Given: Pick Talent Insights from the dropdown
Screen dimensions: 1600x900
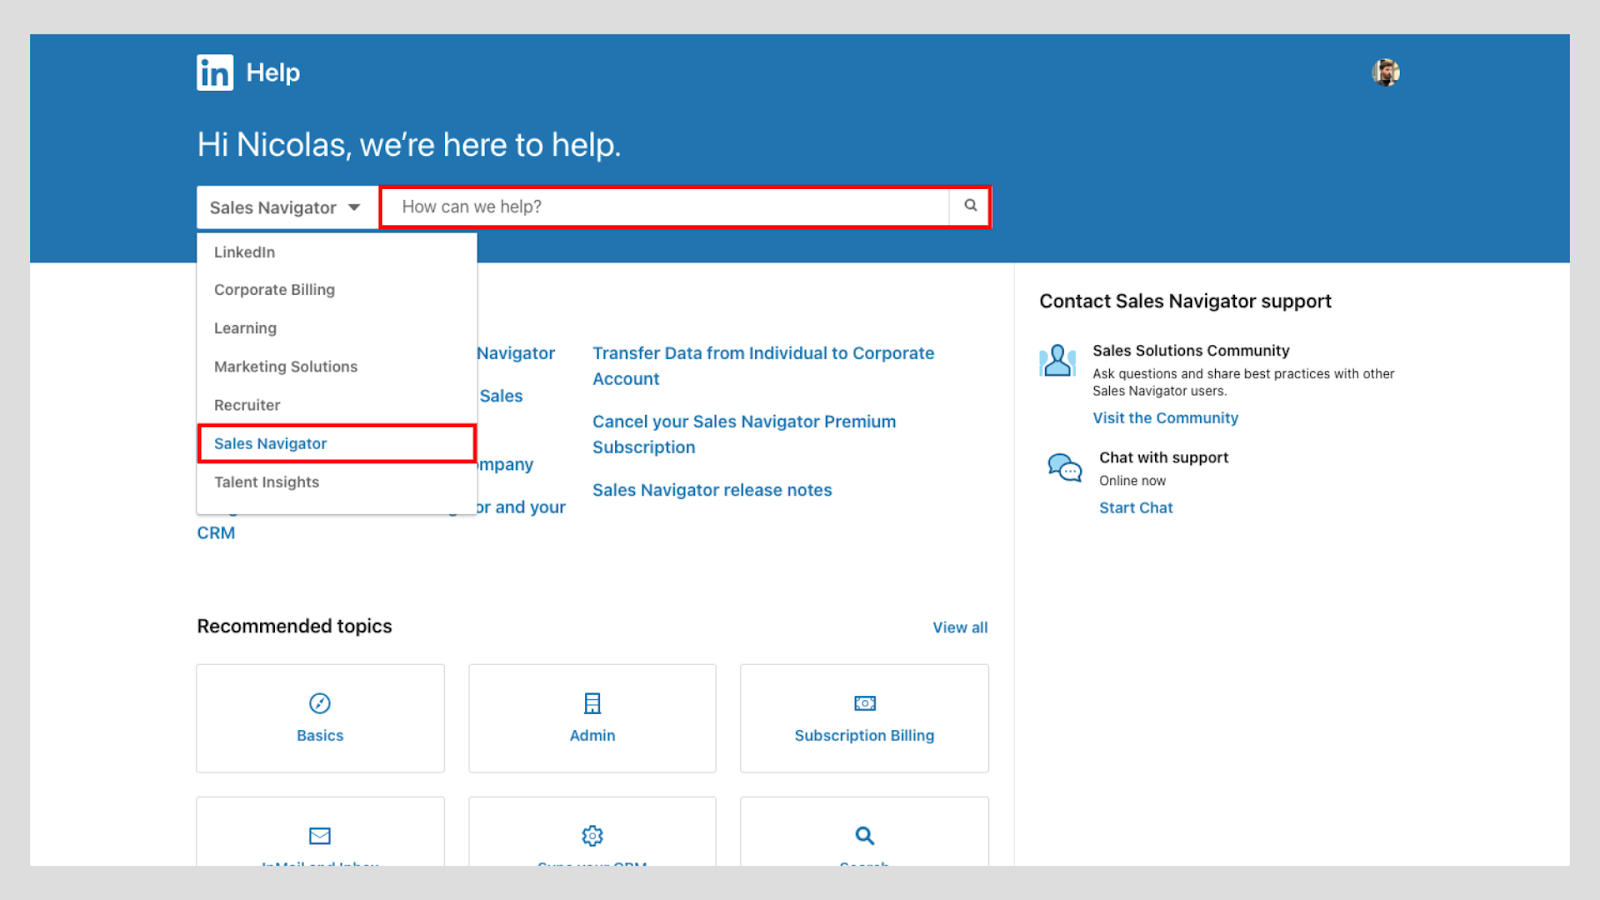Looking at the screenshot, I should point(337,482).
